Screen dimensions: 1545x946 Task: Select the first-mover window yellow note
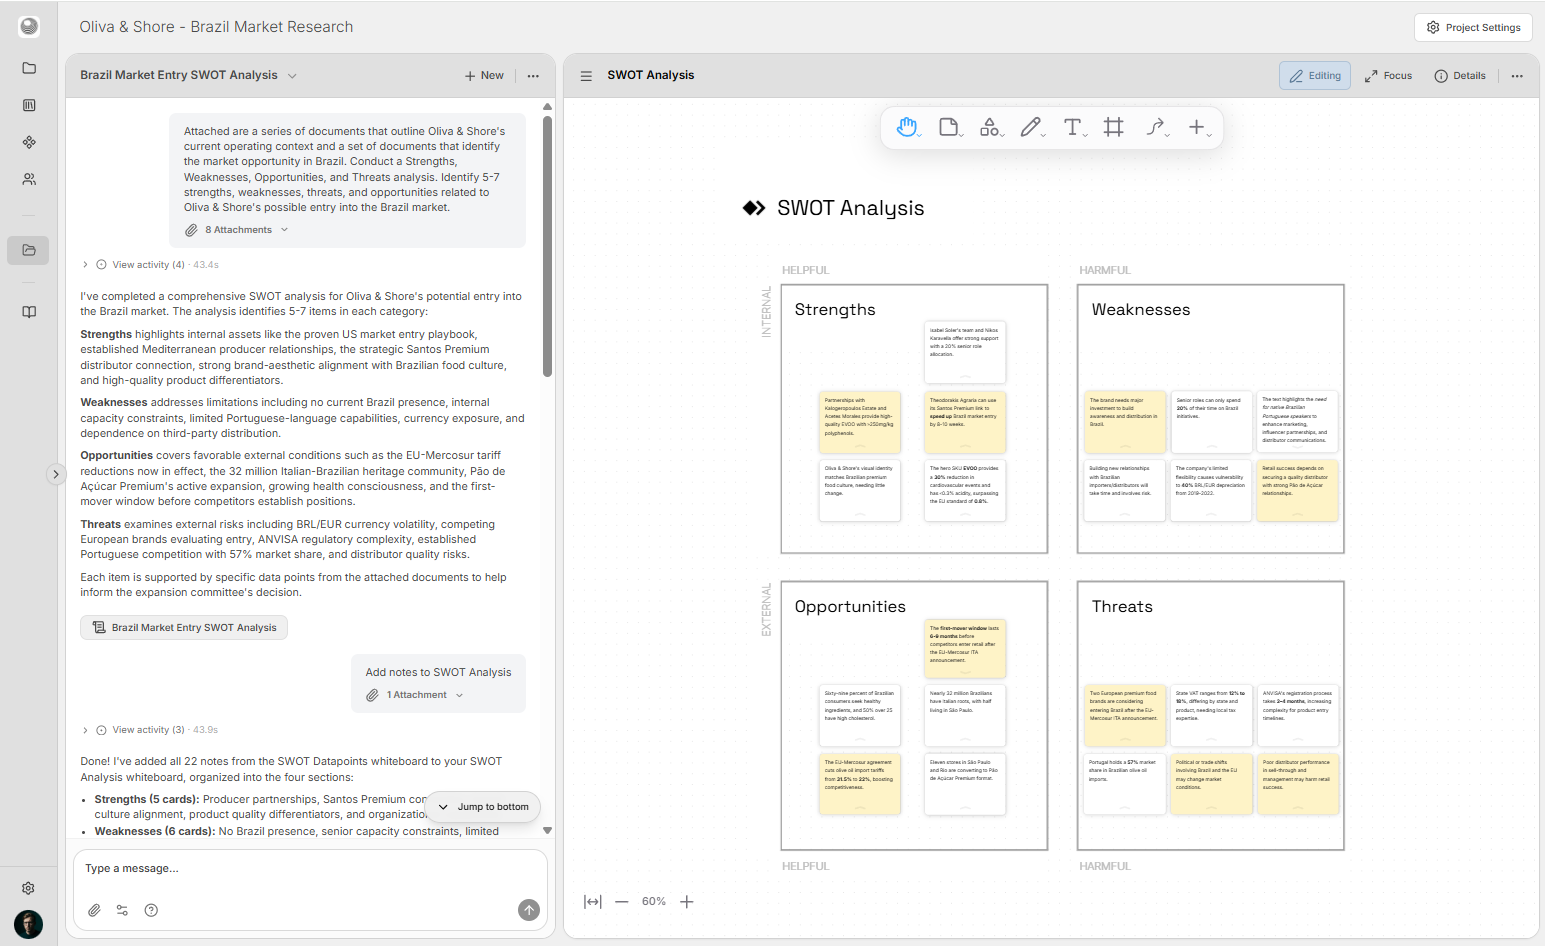[x=965, y=649]
